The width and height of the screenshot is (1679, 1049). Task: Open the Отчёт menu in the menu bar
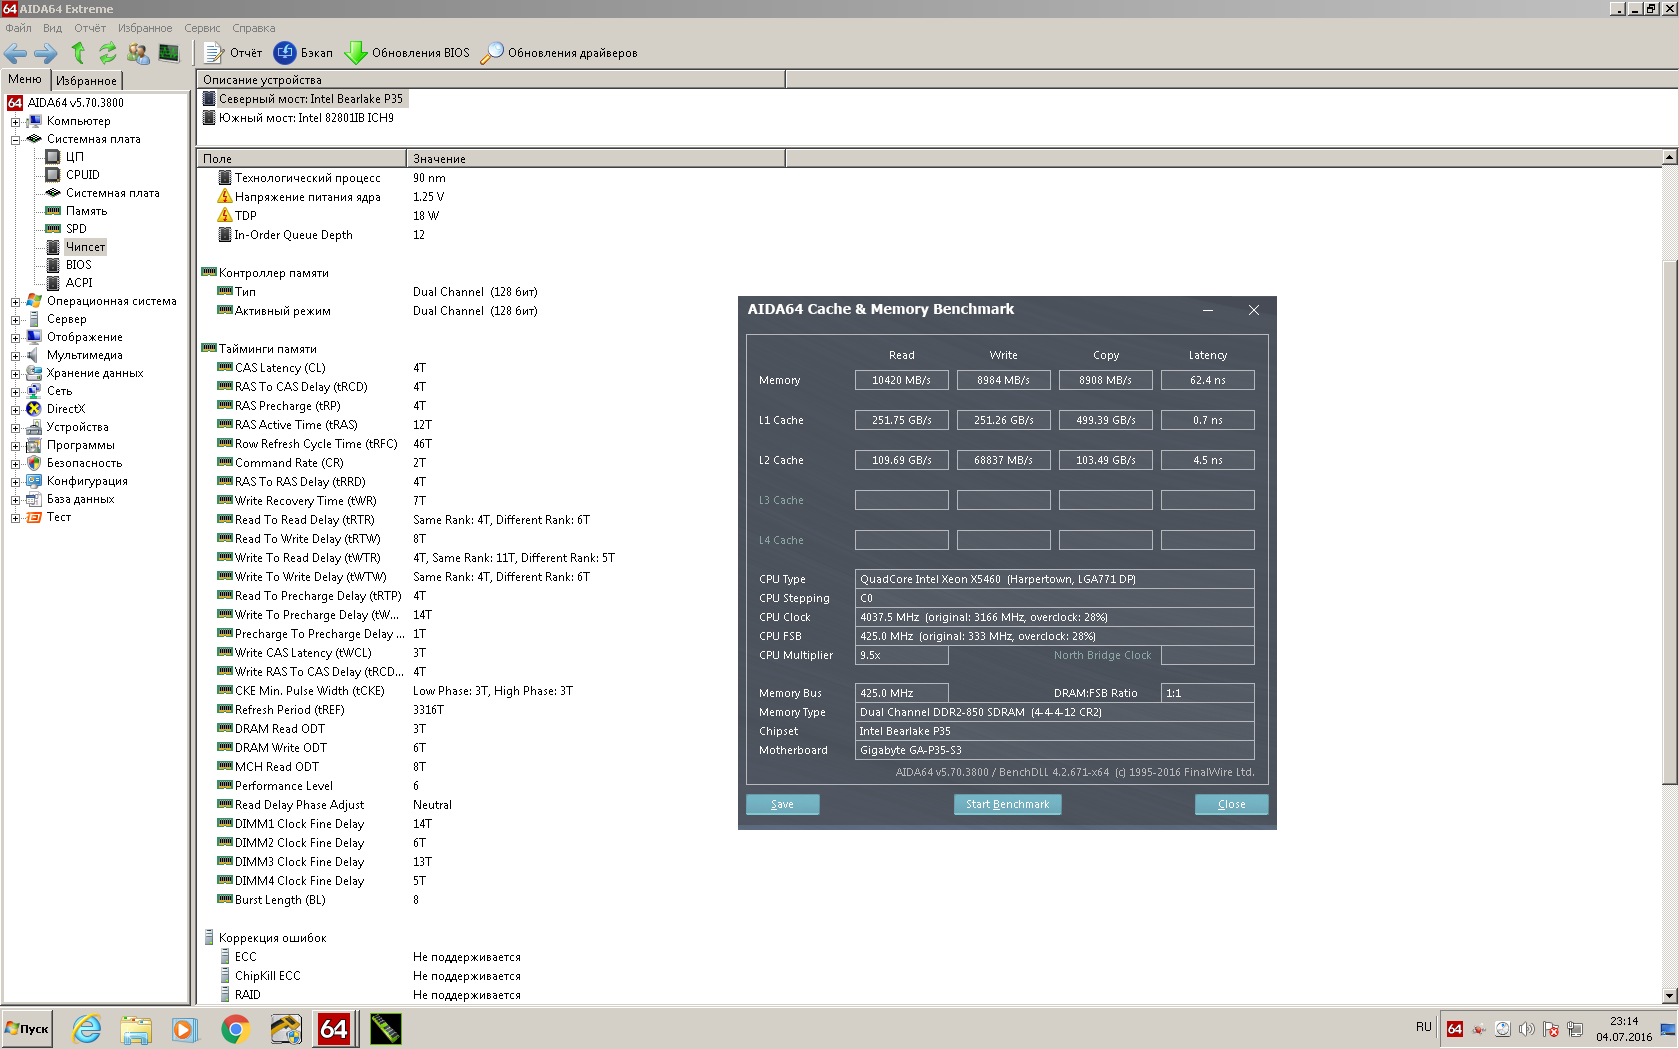point(90,28)
